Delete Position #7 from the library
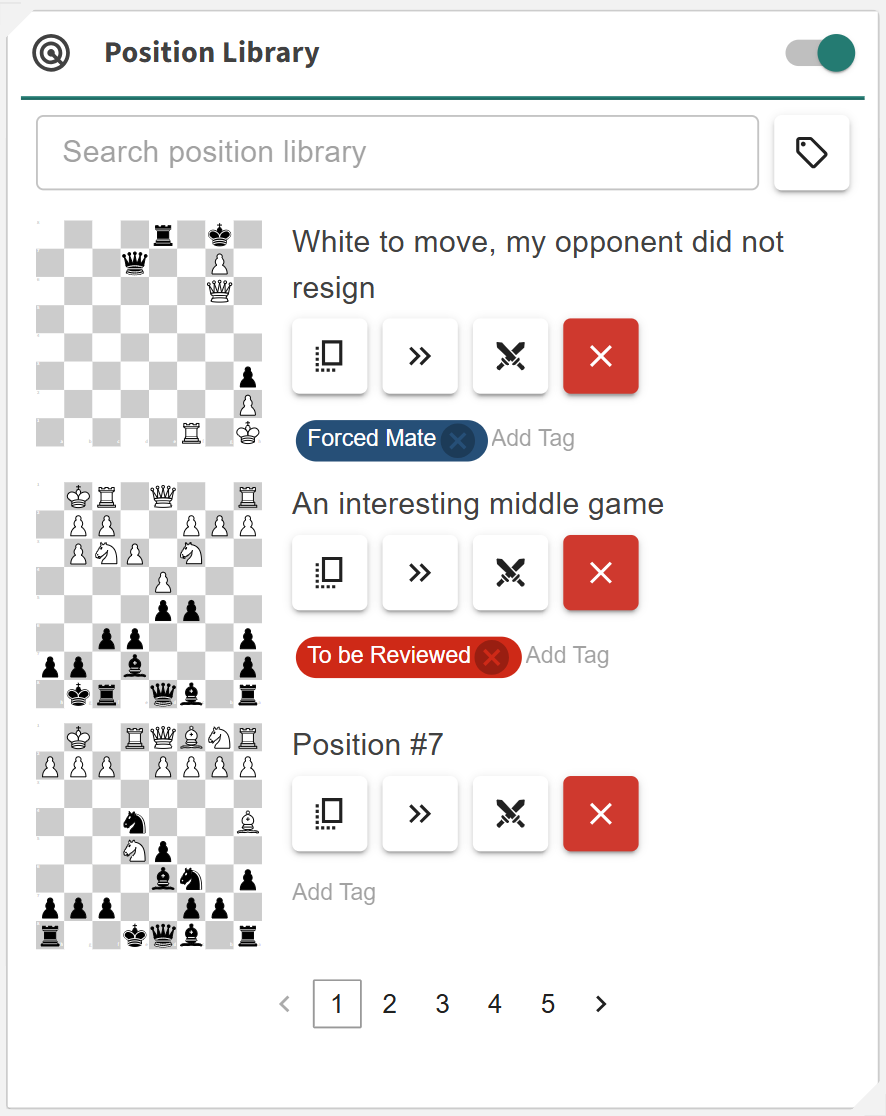 (600, 814)
